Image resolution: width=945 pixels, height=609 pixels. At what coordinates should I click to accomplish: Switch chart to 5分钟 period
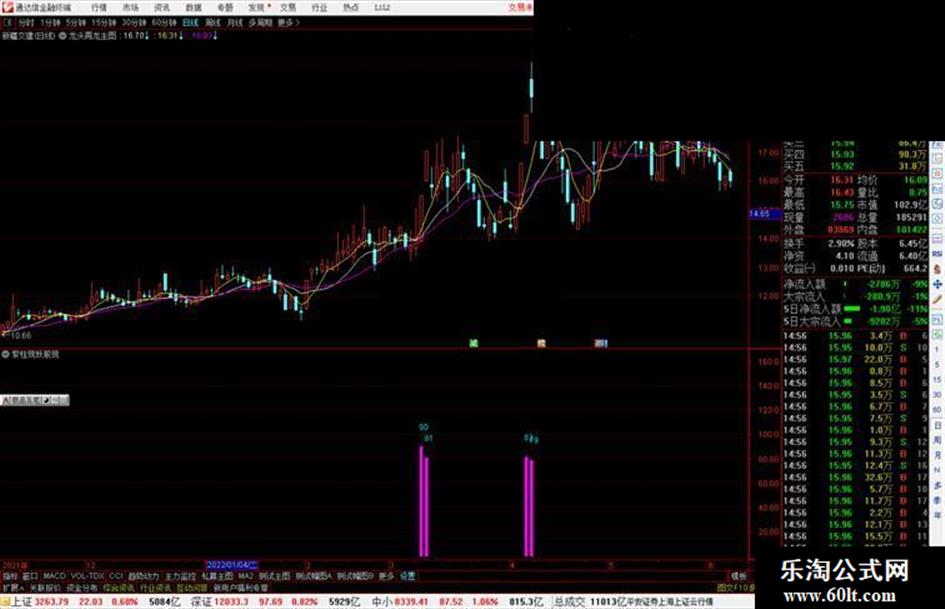[x=76, y=22]
